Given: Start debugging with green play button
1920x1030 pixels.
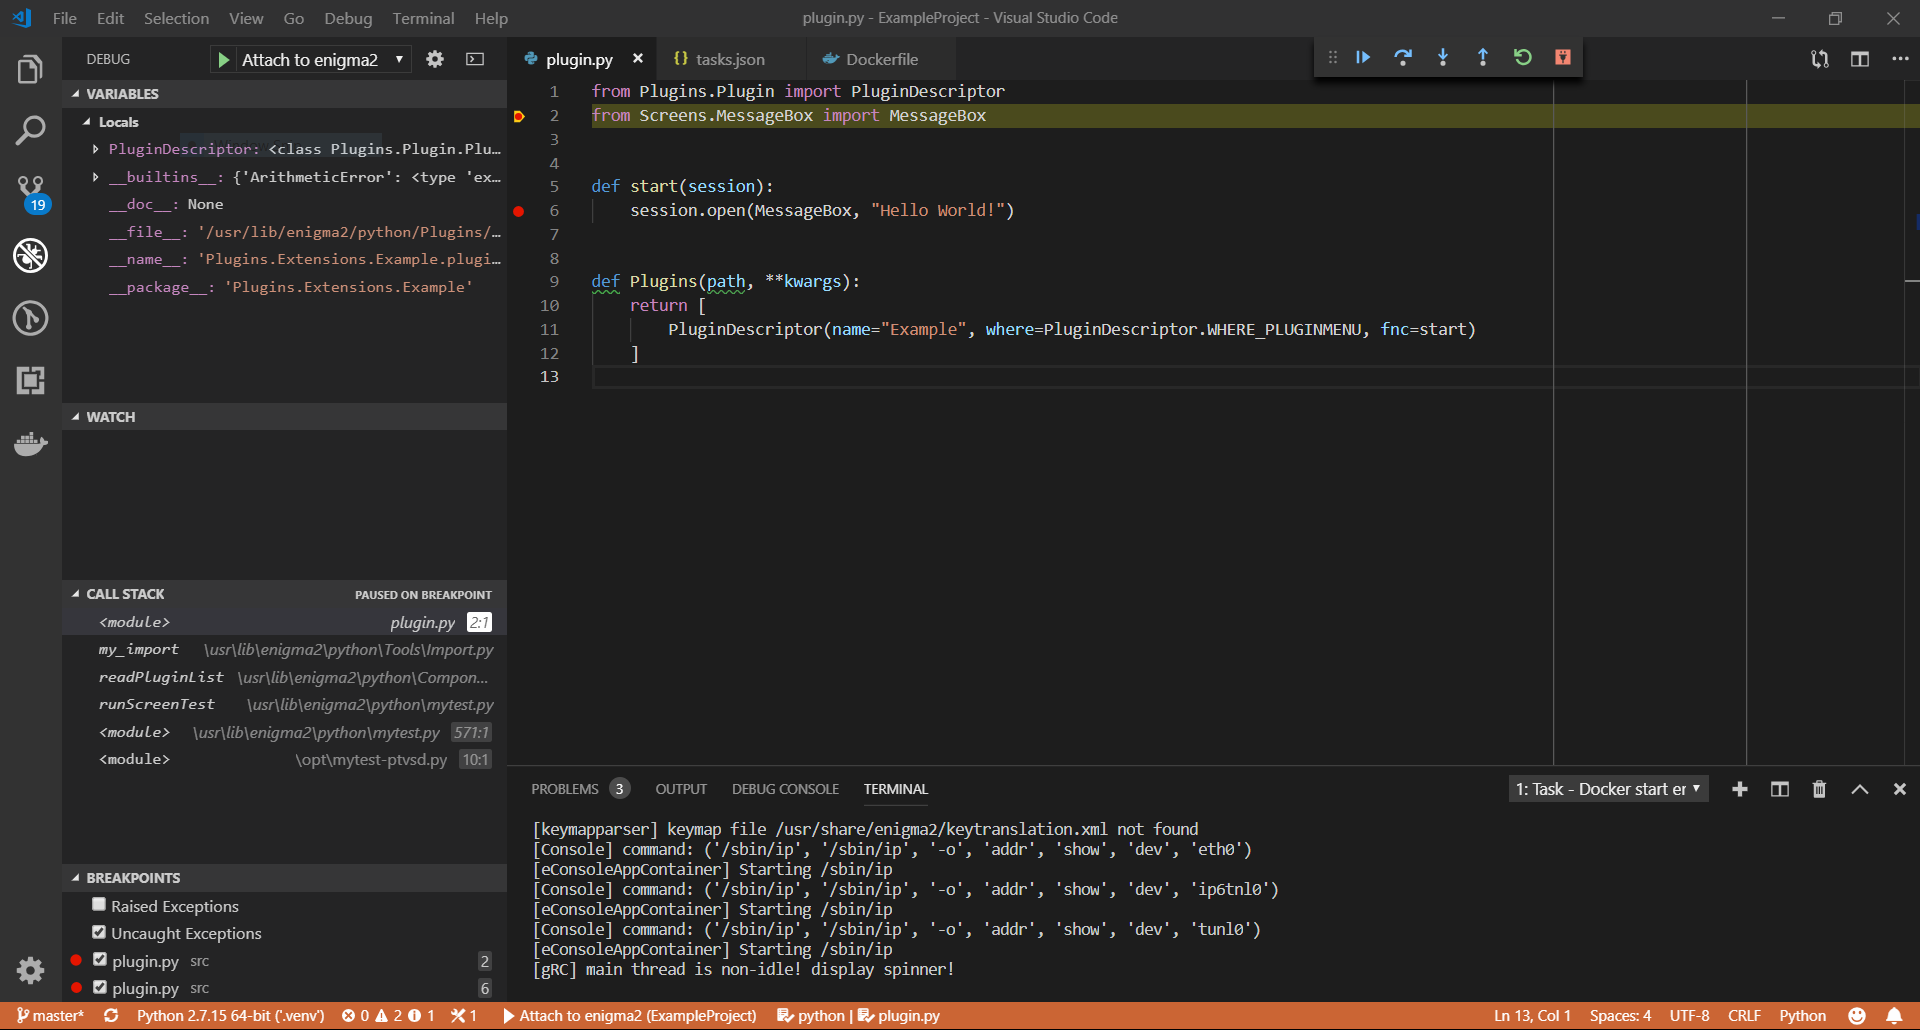Looking at the screenshot, I should 224,60.
